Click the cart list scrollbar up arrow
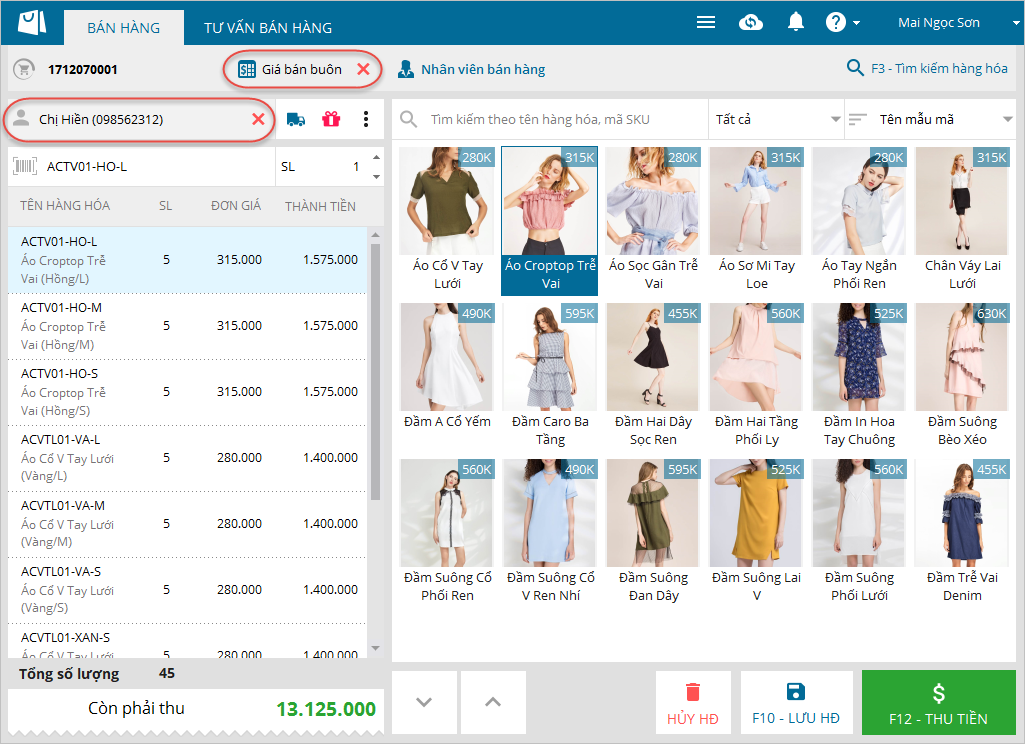The image size is (1025, 744). coord(375,234)
